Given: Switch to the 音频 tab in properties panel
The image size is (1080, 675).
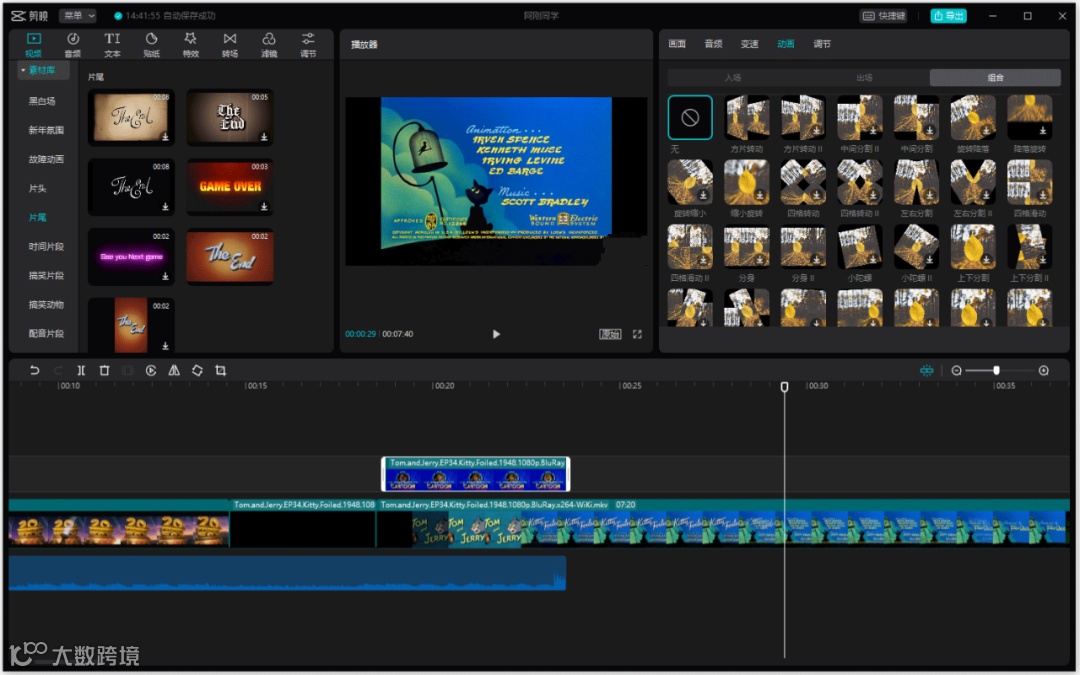Looking at the screenshot, I should [714, 44].
